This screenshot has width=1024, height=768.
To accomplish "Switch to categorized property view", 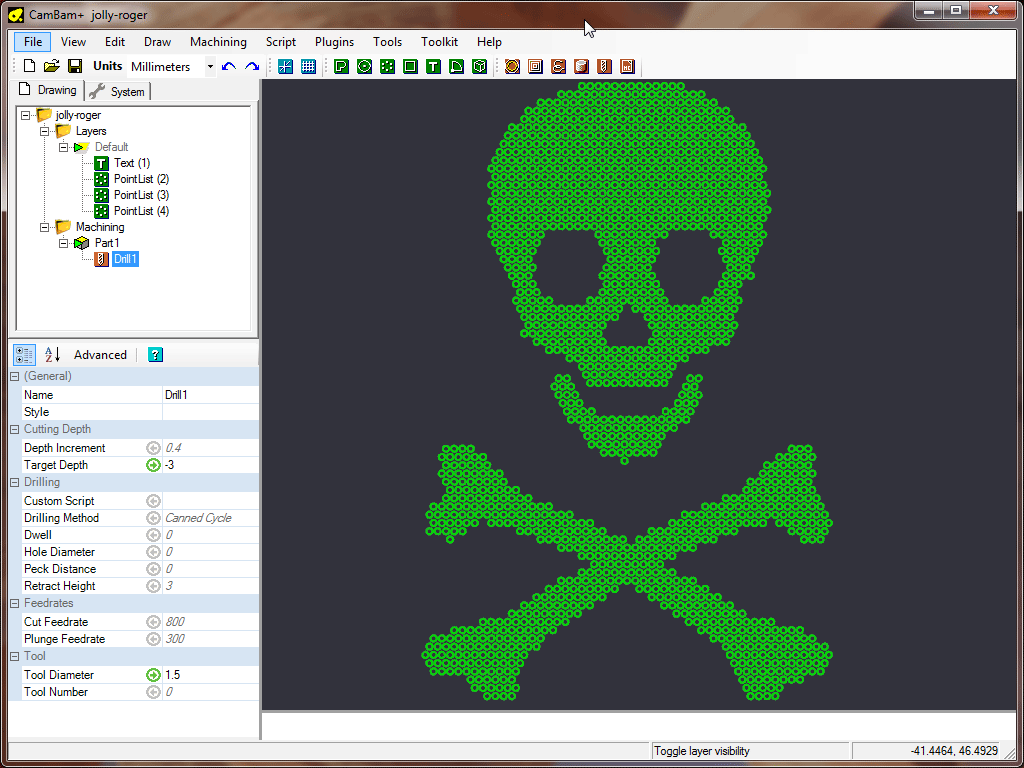I will pos(24,354).
